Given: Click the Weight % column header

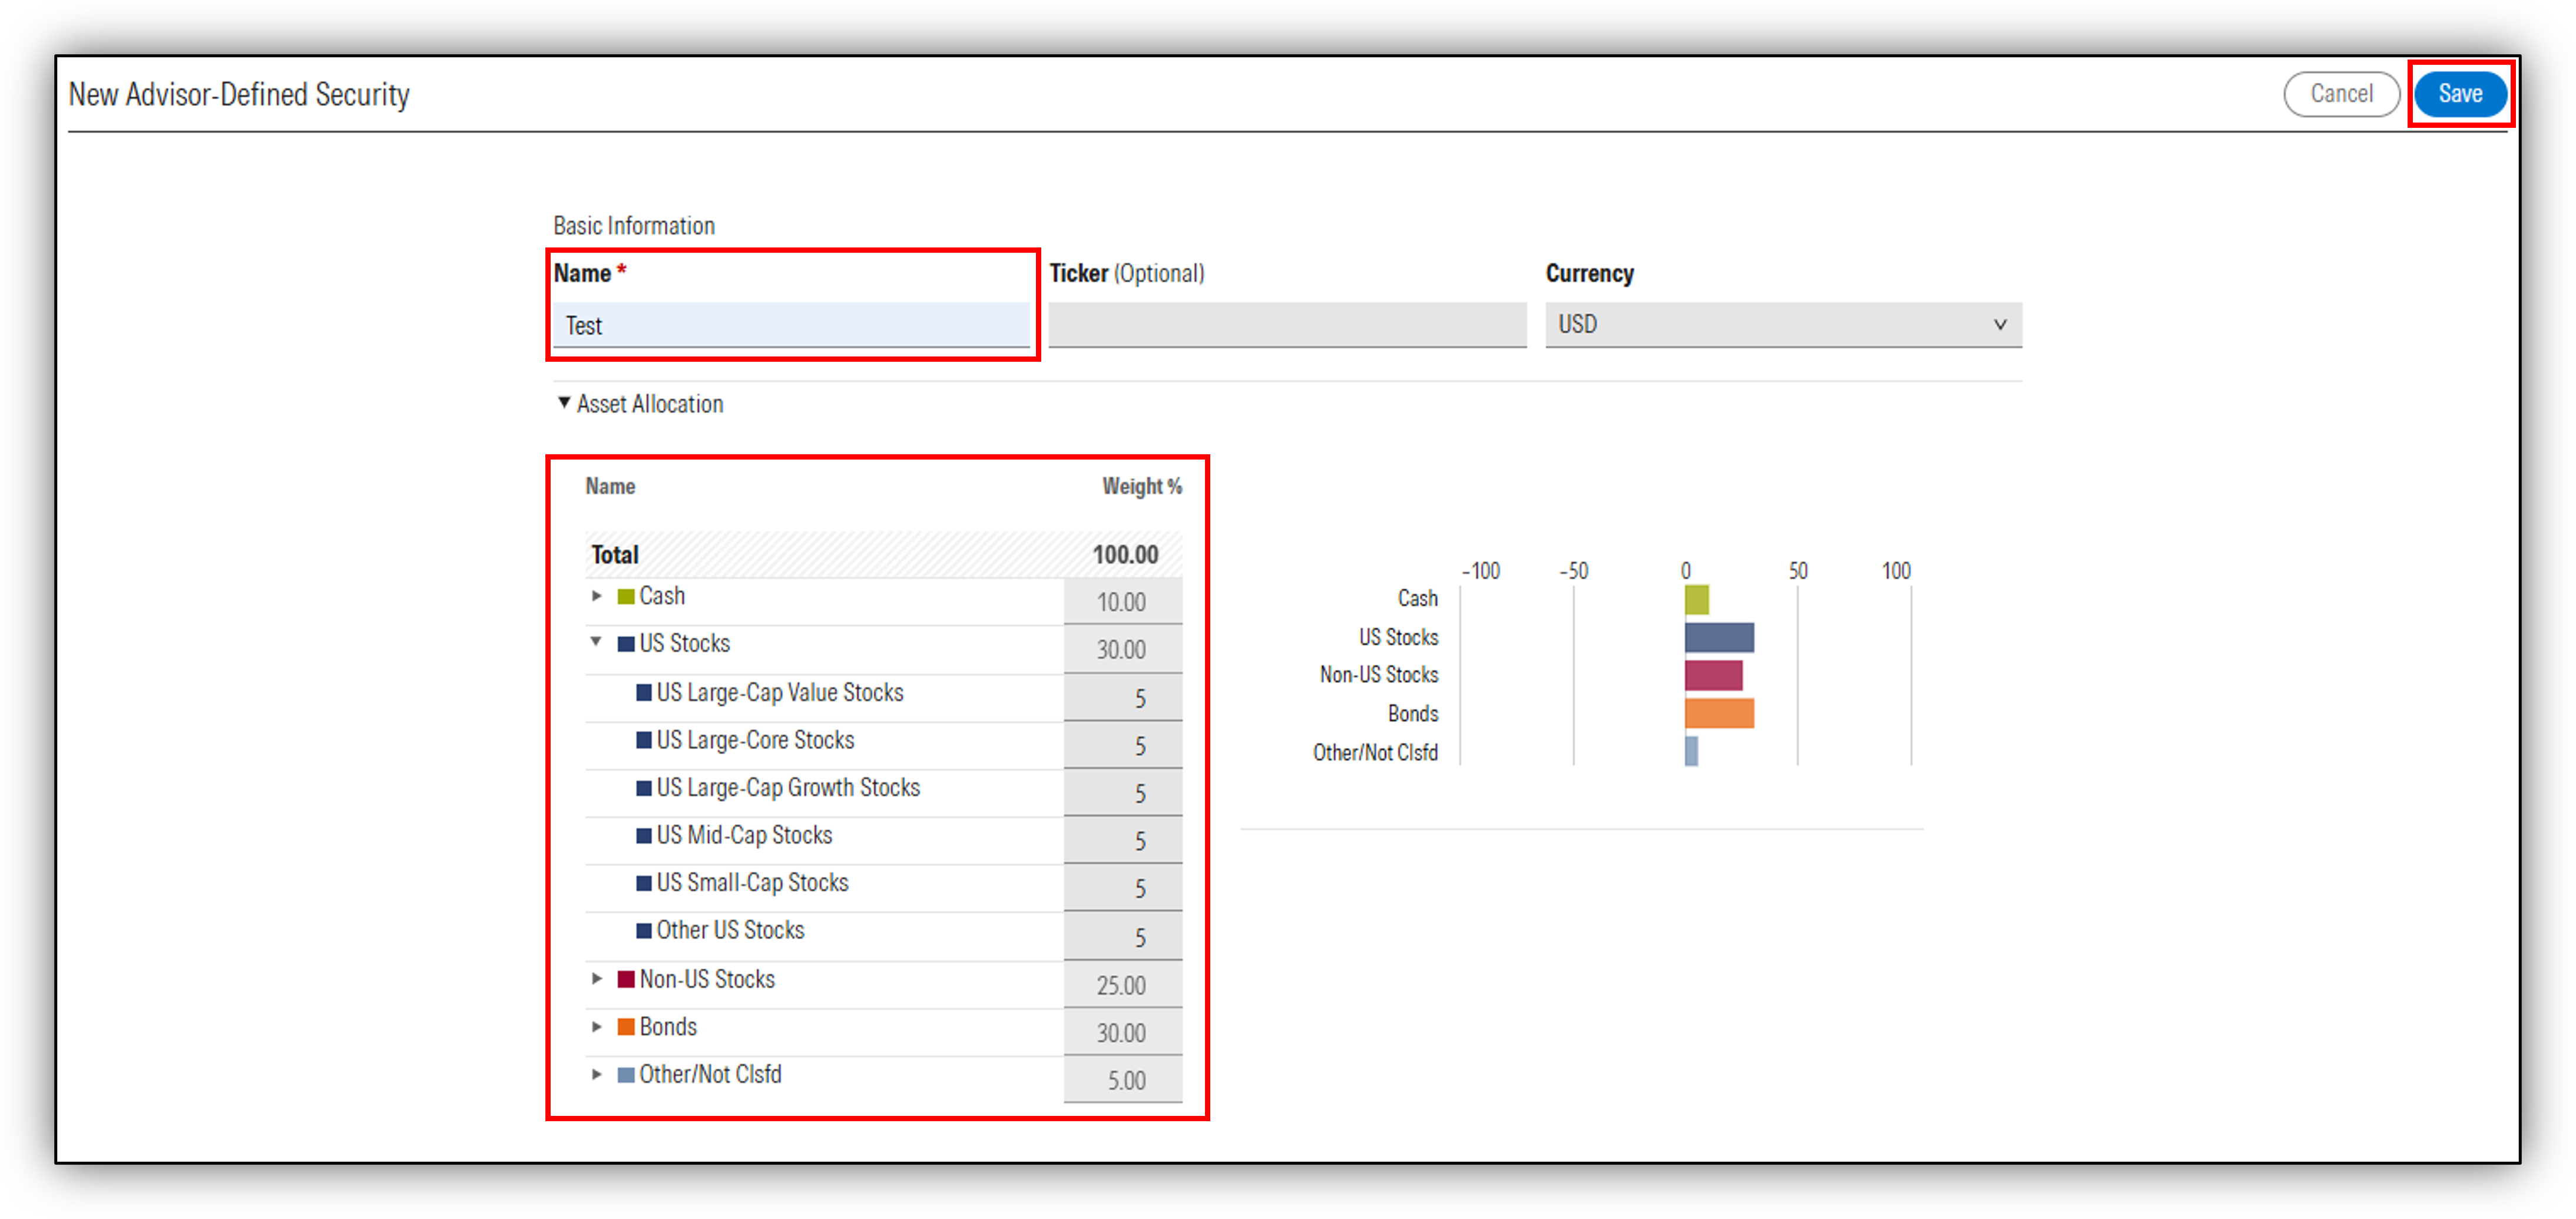Looking at the screenshot, I should point(1142,486).
